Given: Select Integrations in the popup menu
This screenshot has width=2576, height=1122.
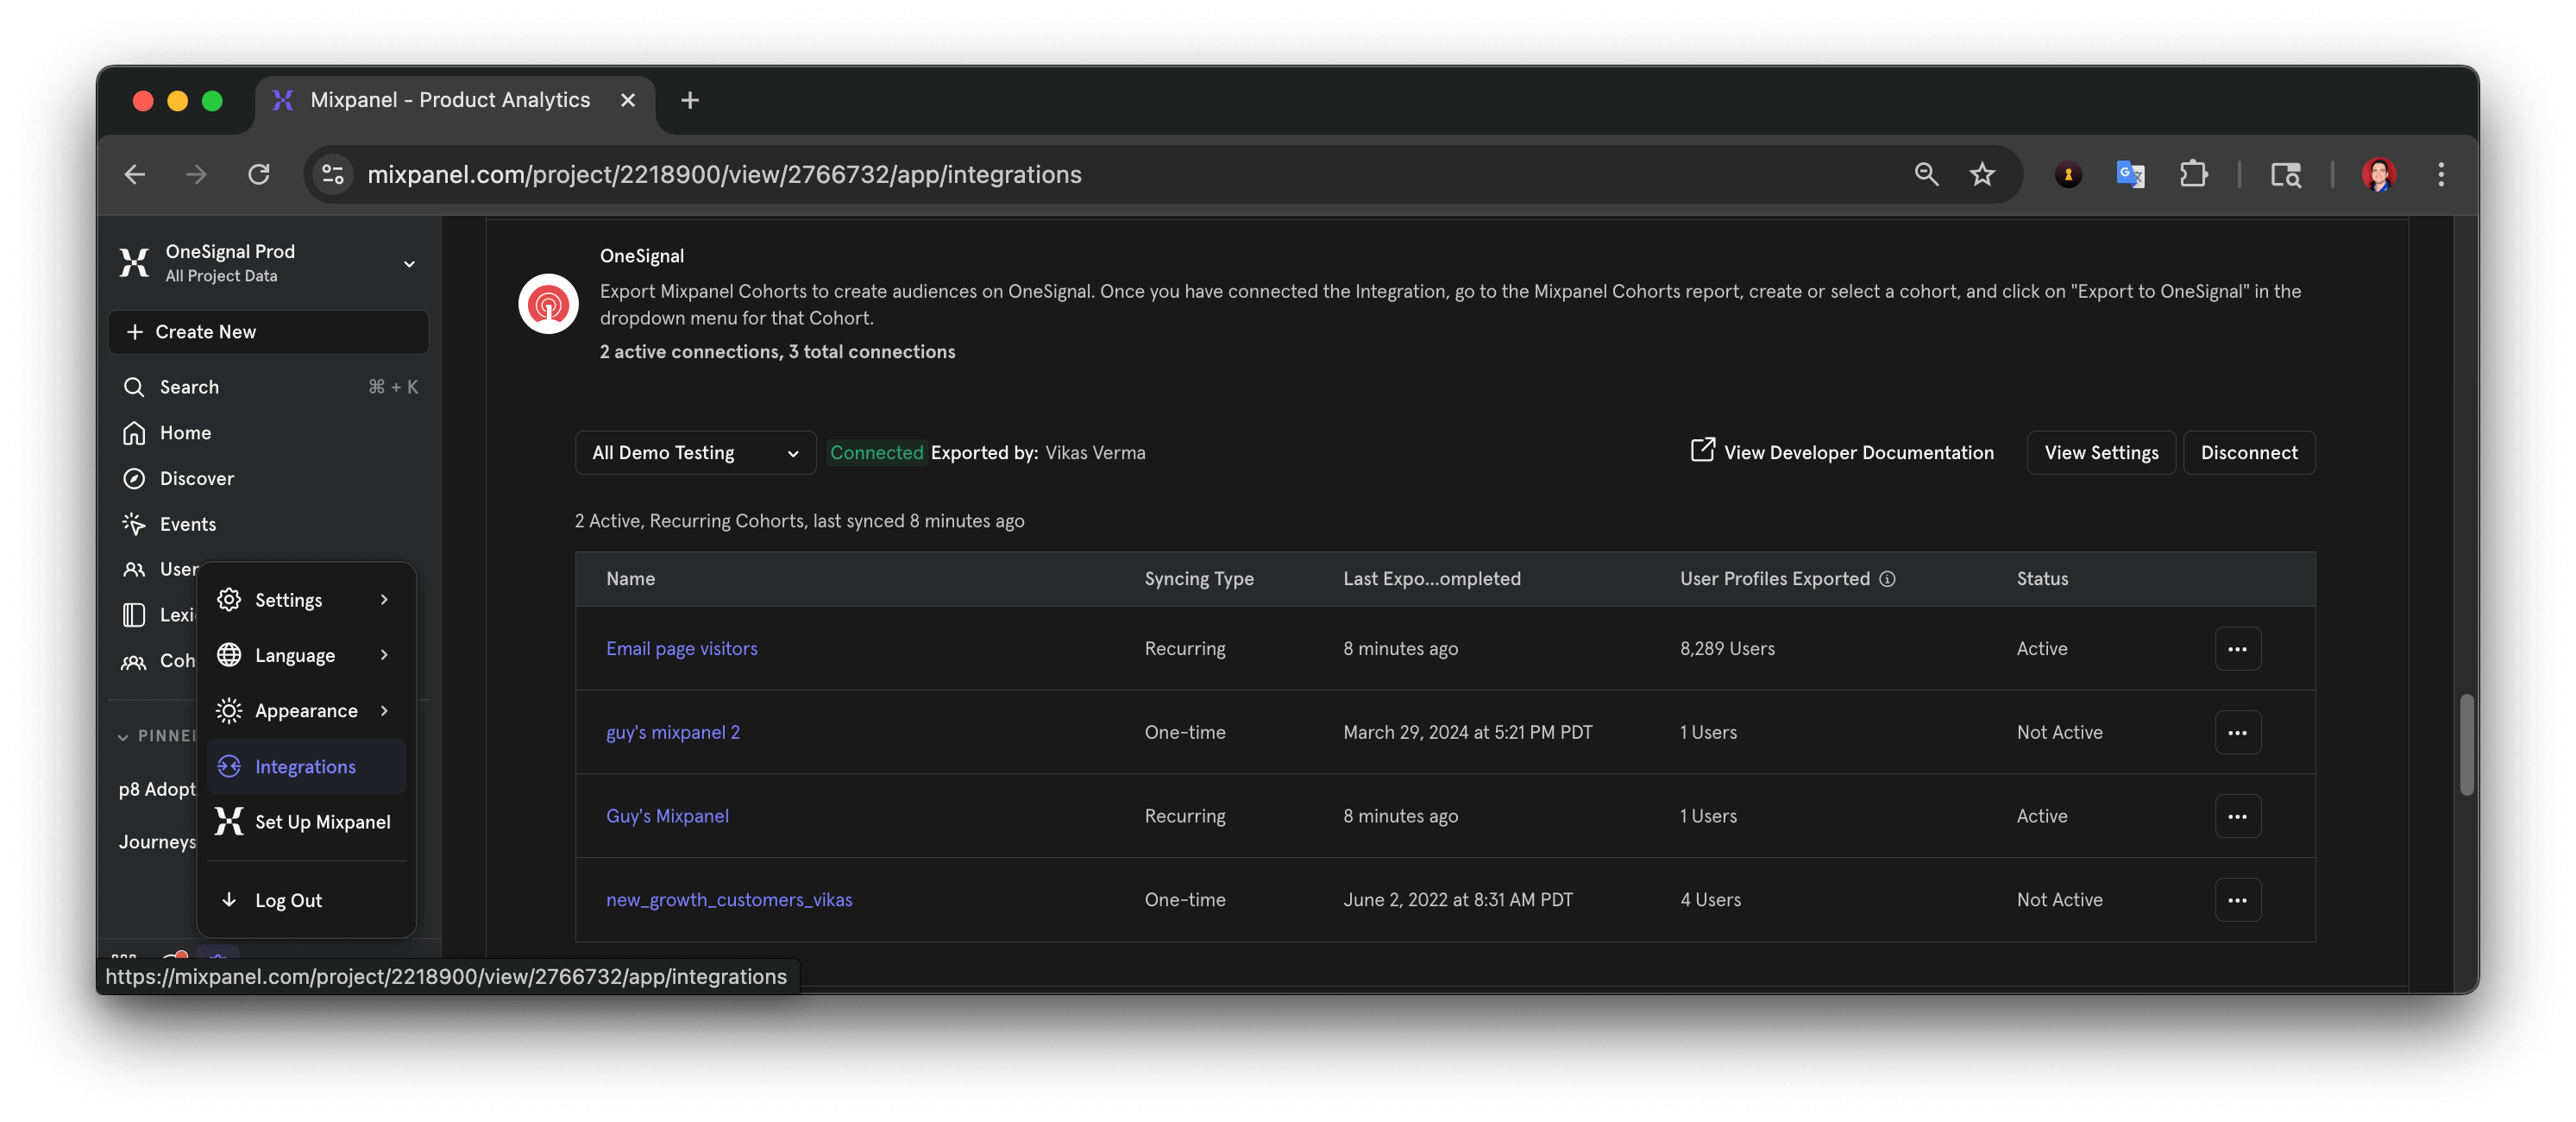Looking at the screenshot, I should pyautogui.click(x=305, y=766).
